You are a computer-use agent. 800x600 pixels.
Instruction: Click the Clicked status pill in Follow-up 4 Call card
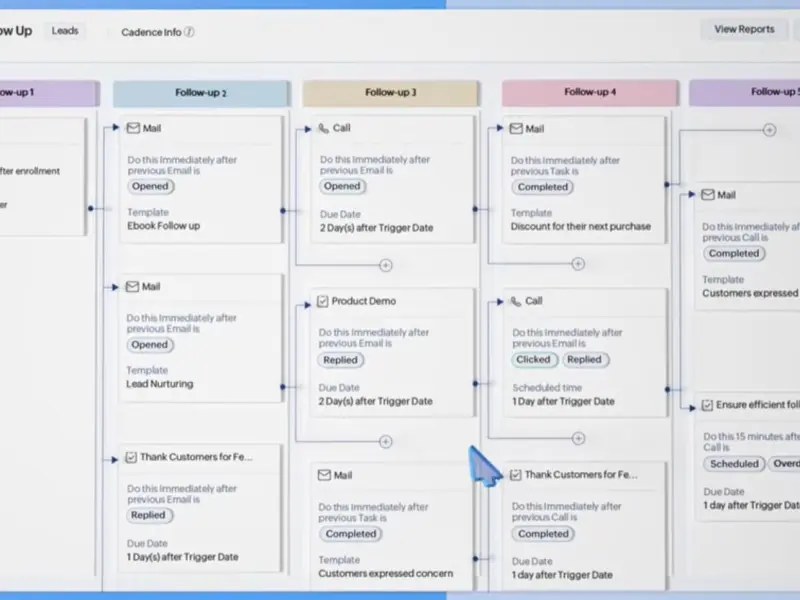[533, 360]
